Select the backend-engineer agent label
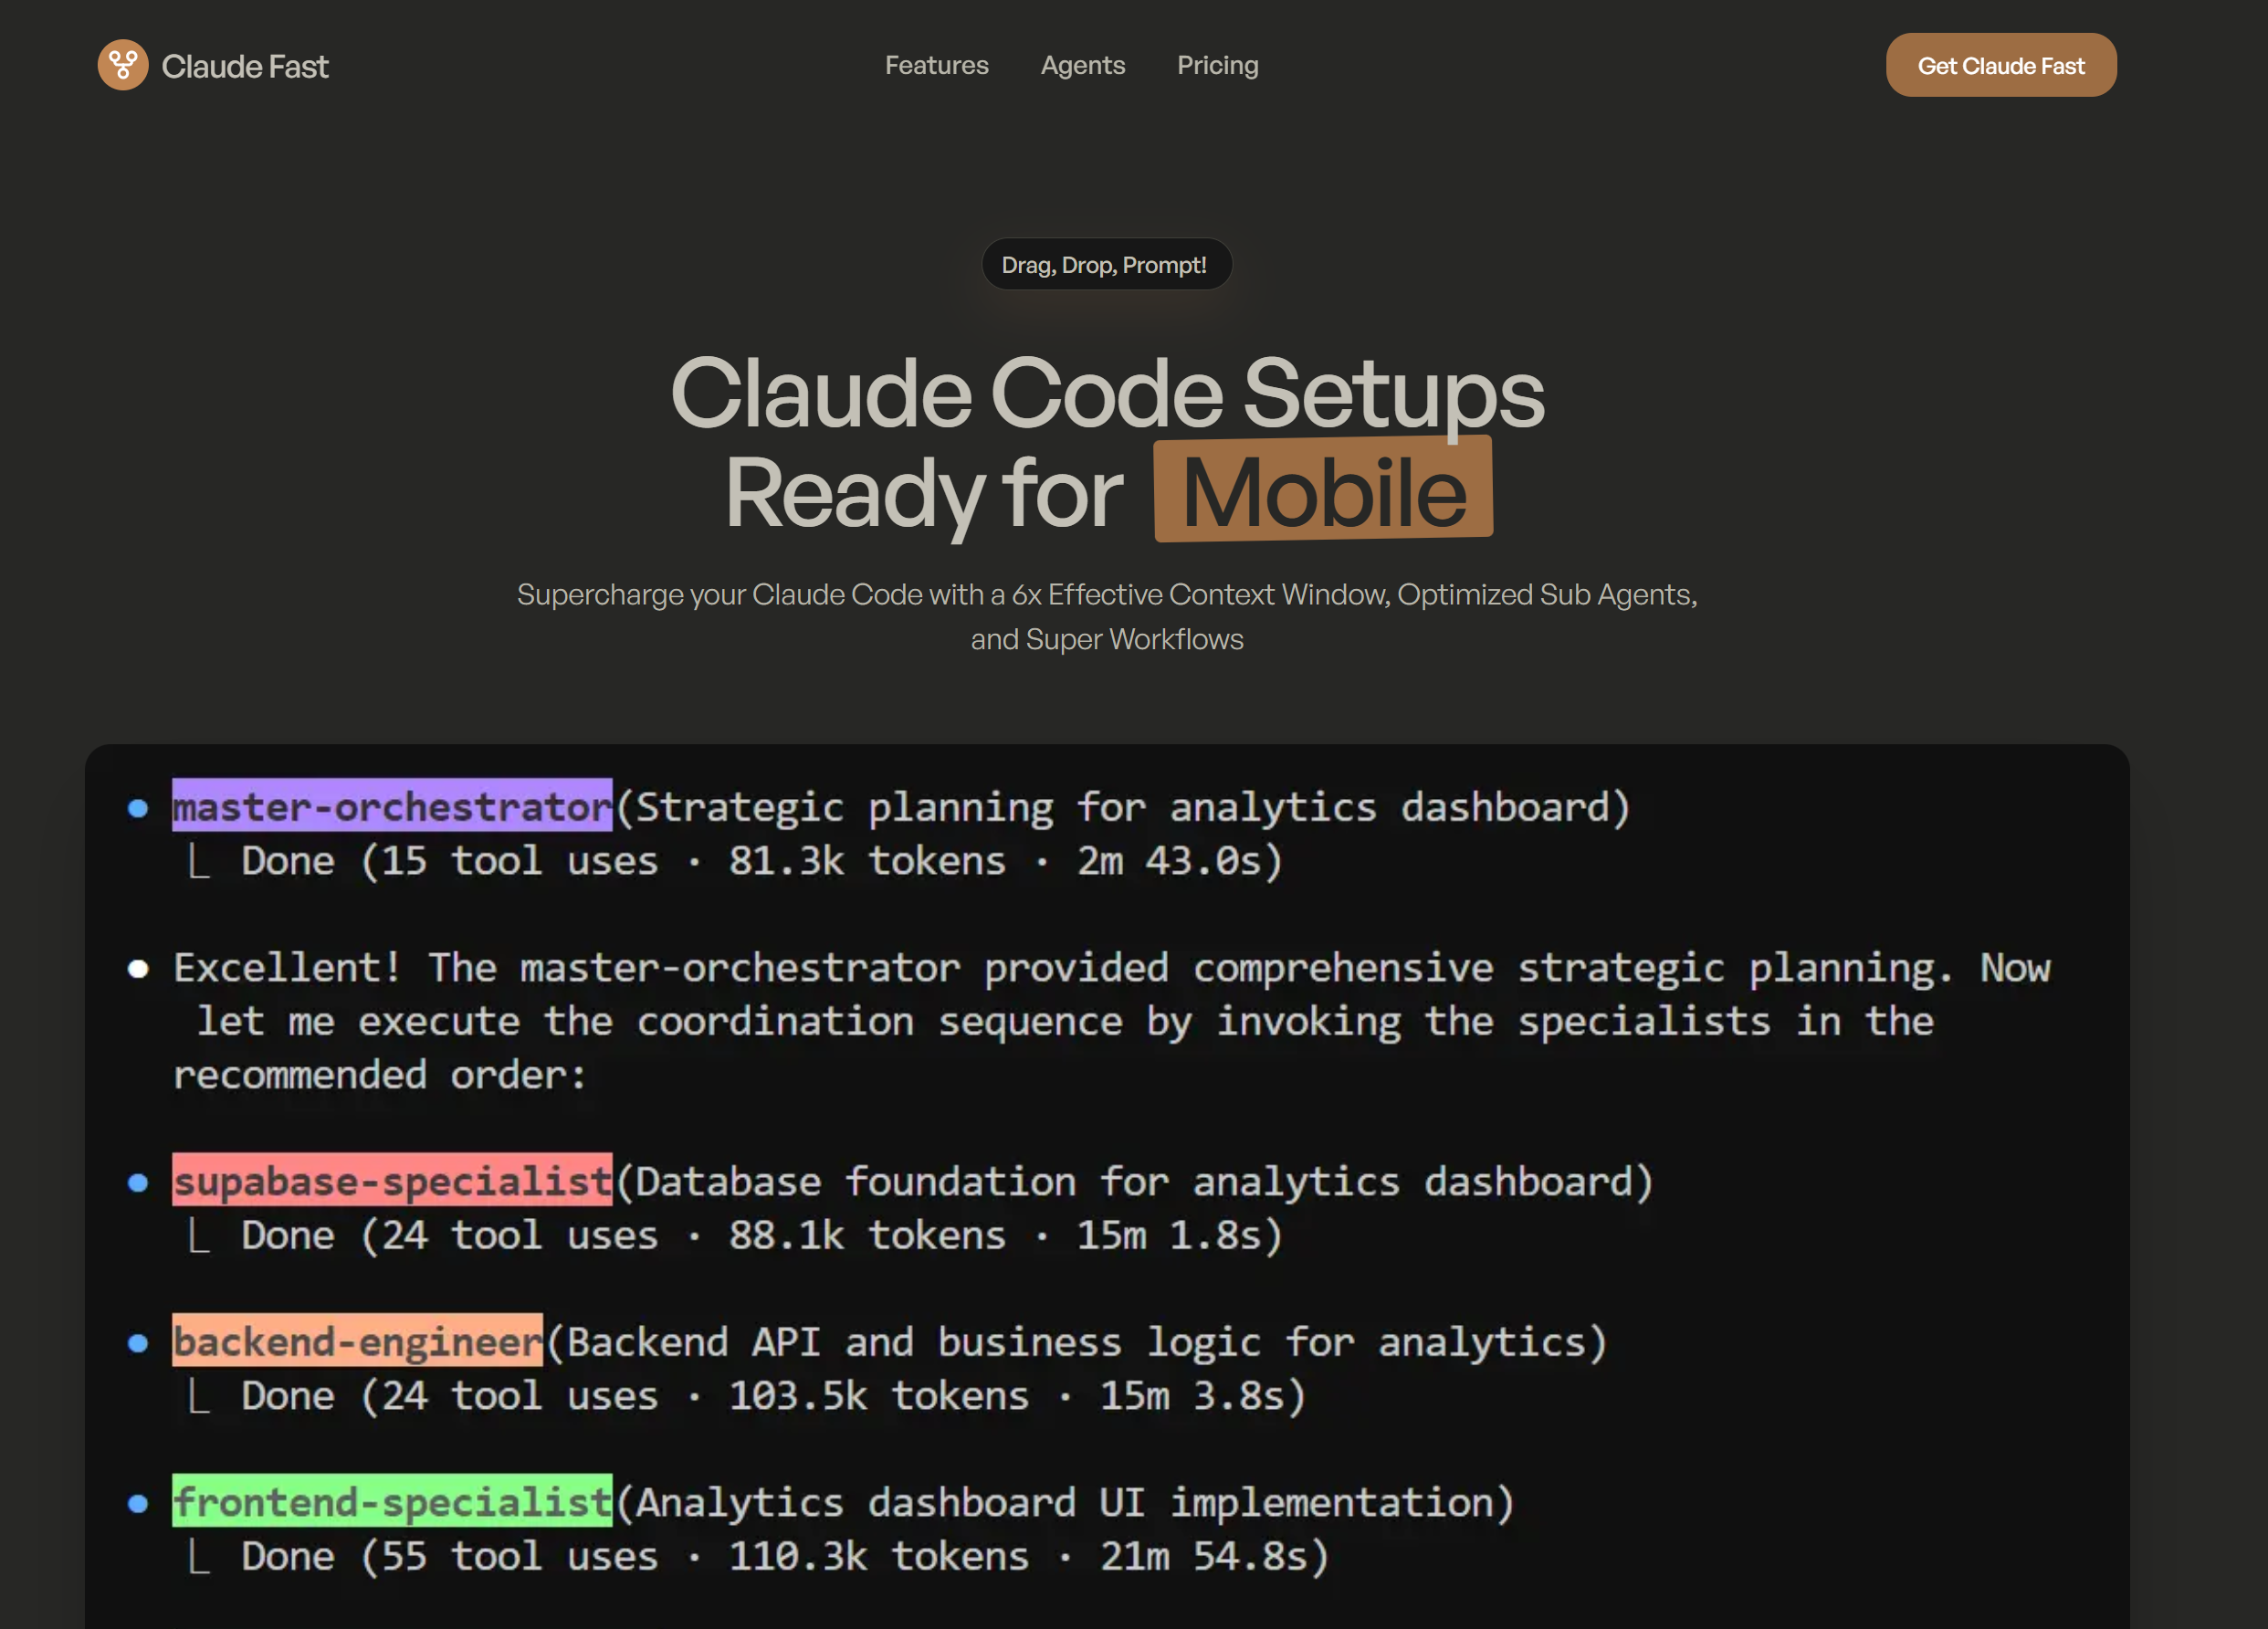The height and width of the screenshot is (1629, 2268). pos(356,1342)
